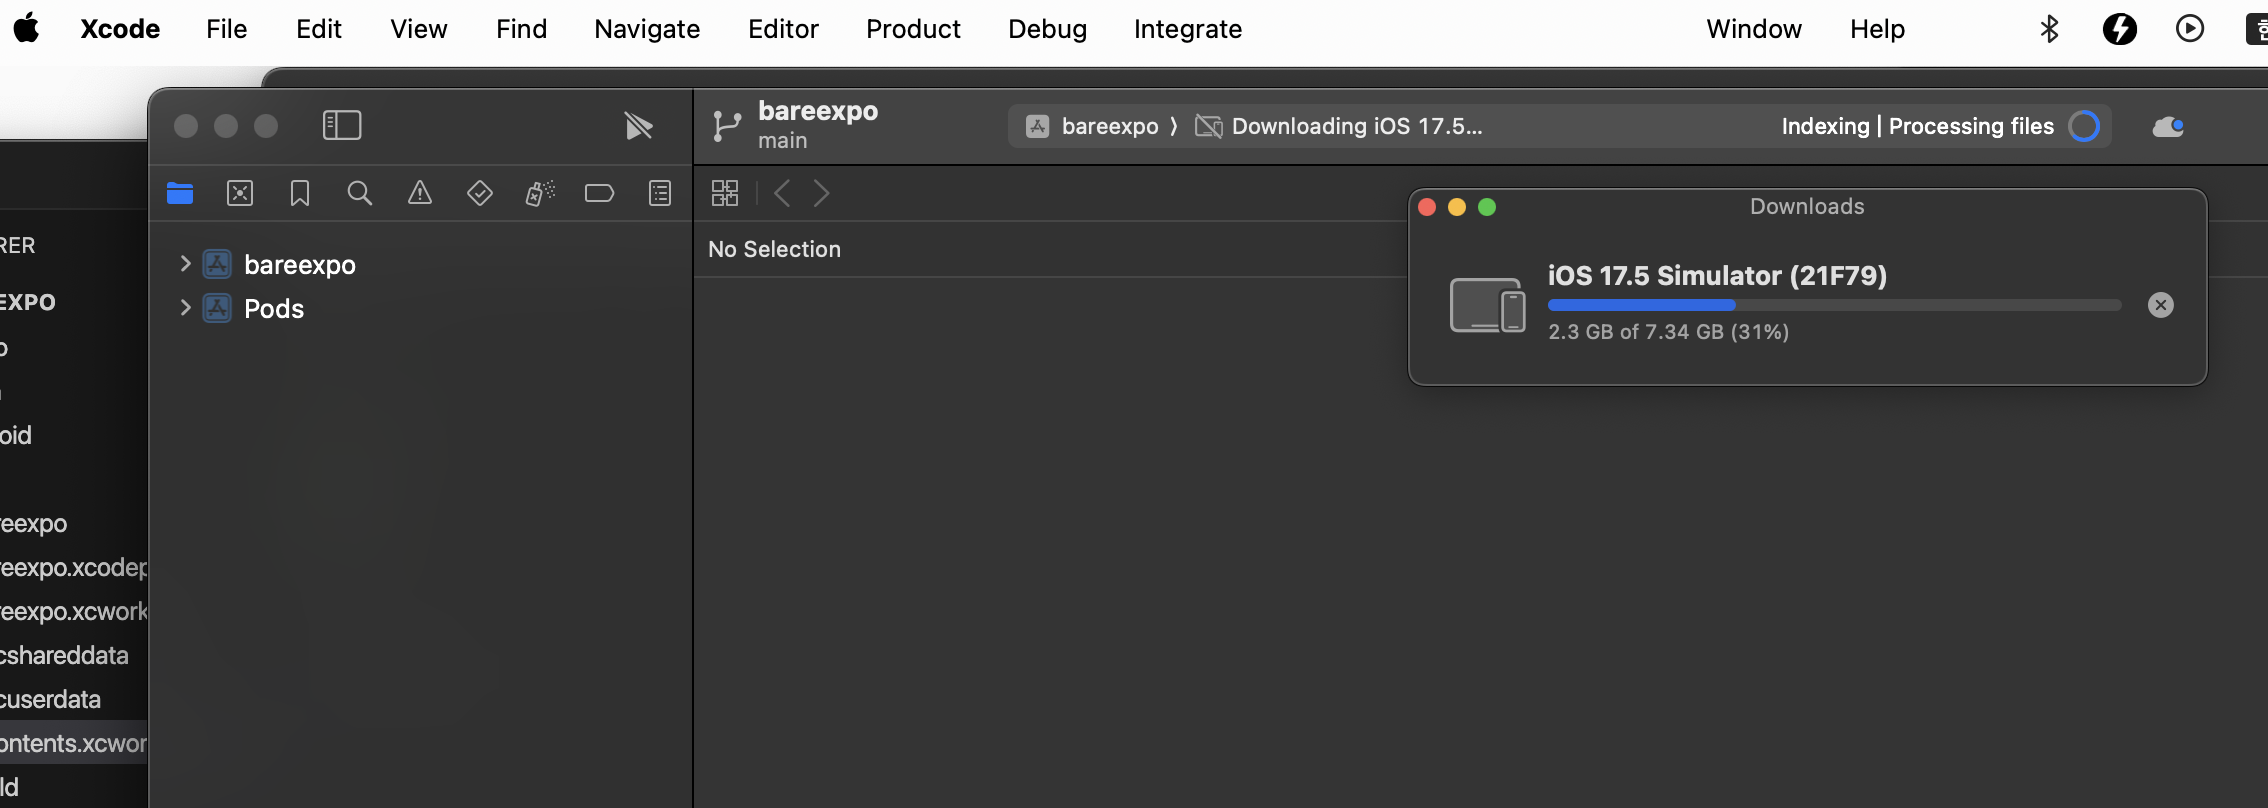Open the Window menu
Viewport: 2268px width, 808px height.
click(x=1754, y=29)
